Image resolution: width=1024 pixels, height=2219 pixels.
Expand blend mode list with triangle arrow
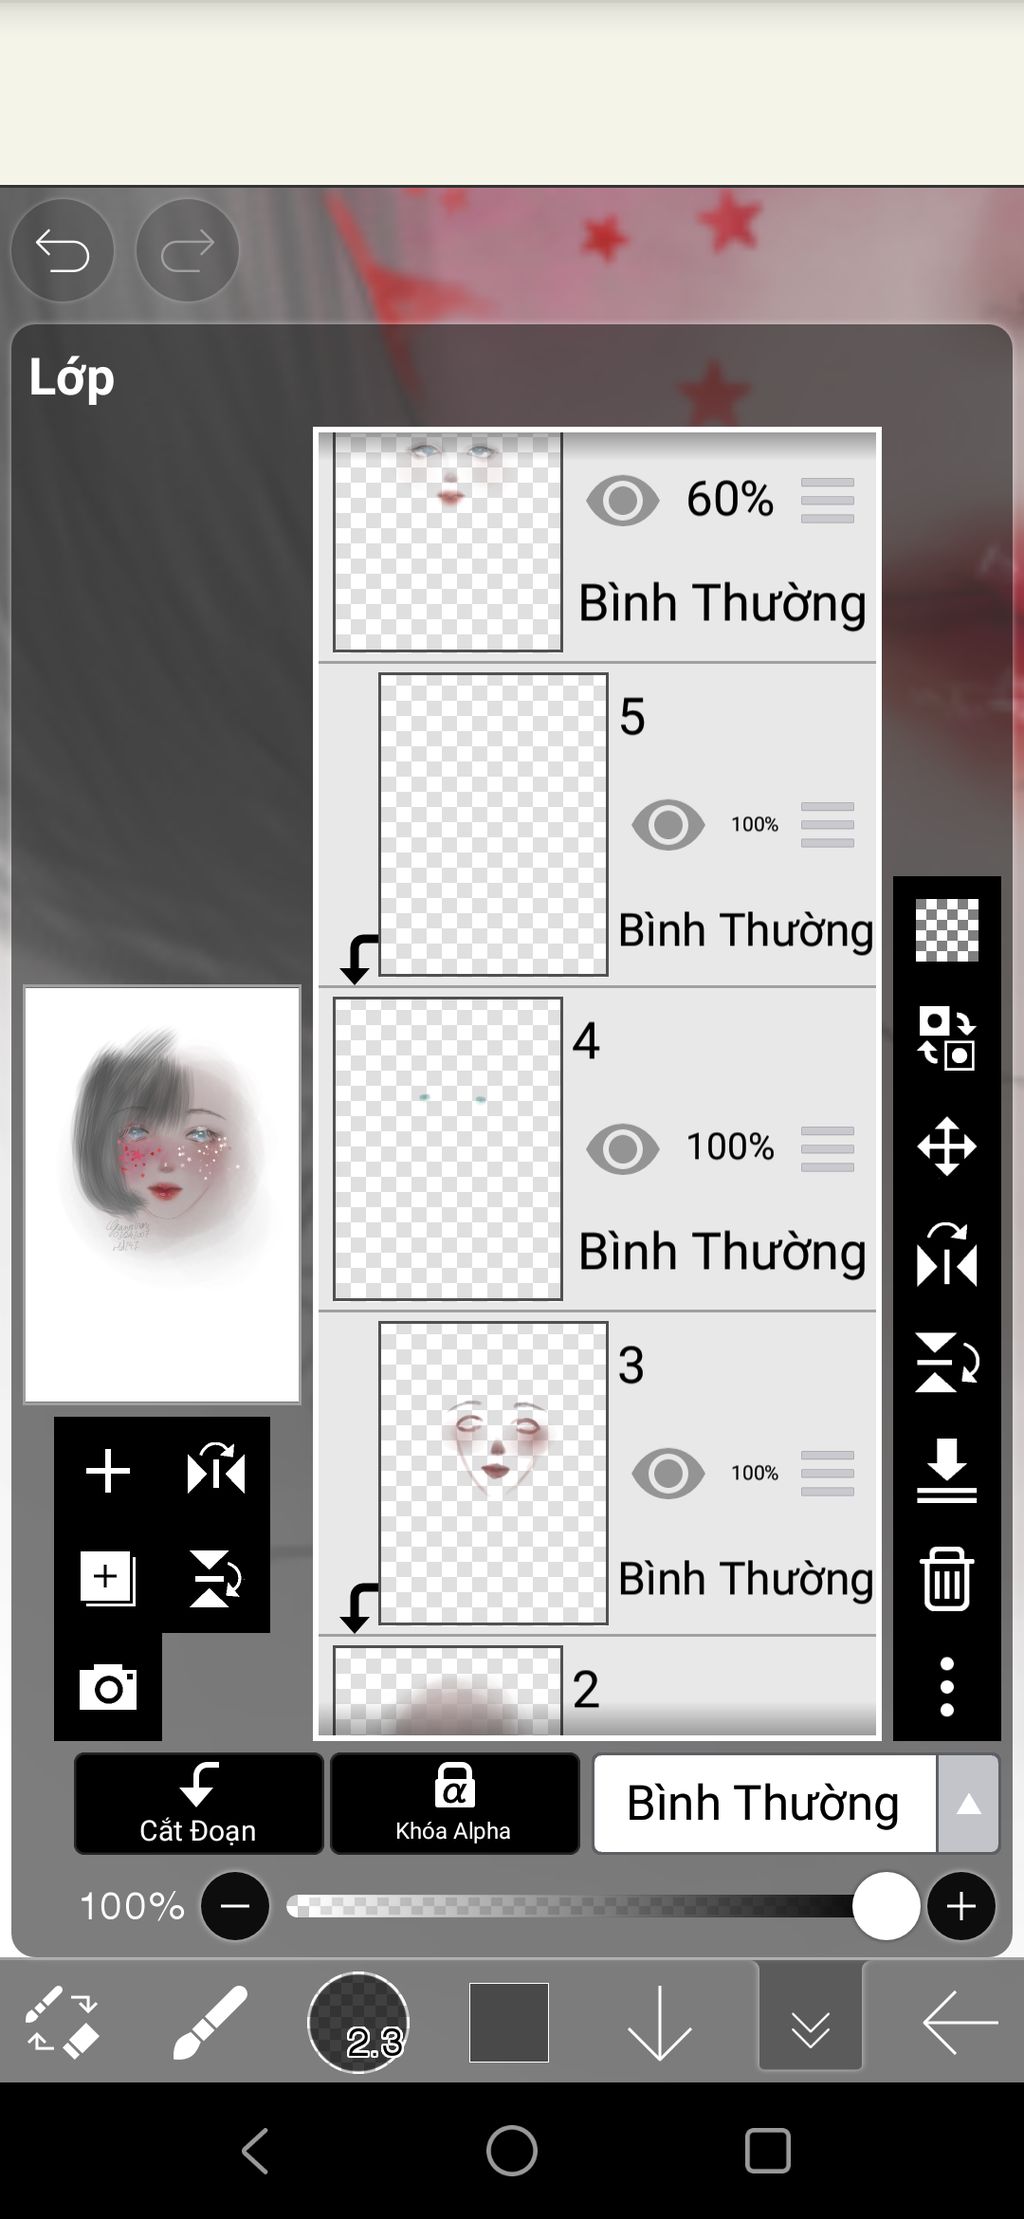pos(968,1804)
